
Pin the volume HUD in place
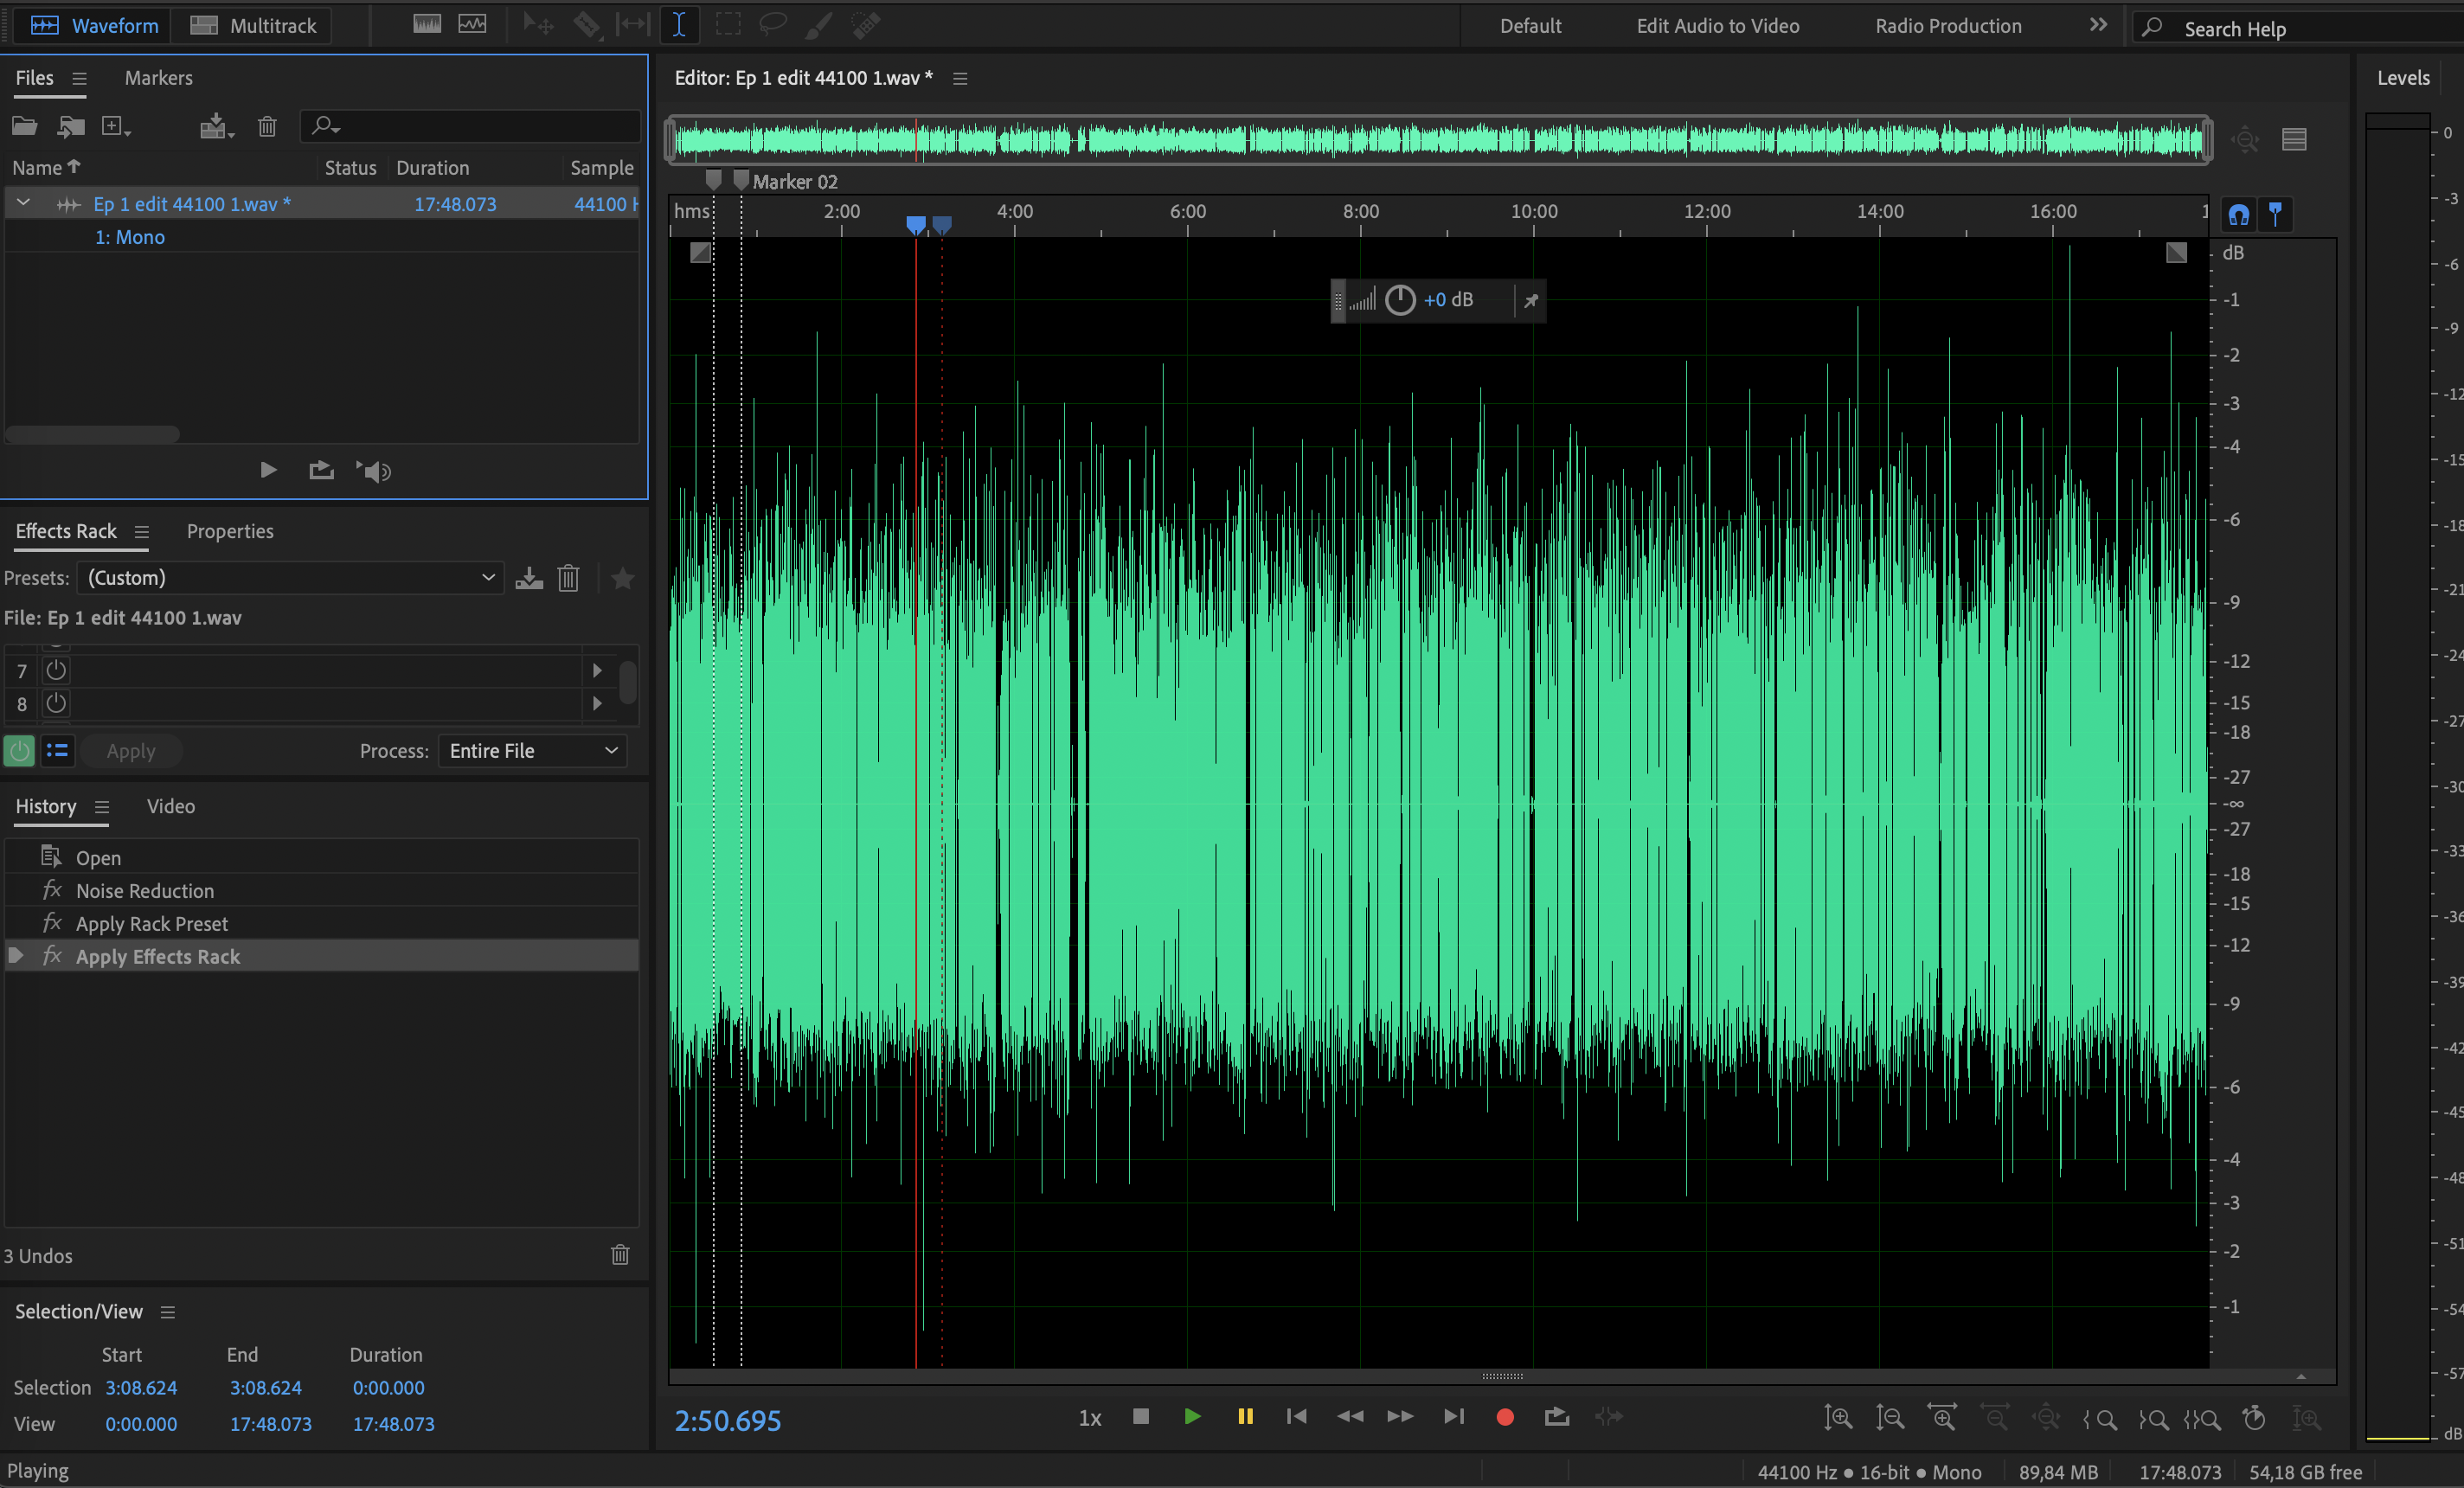tap(1530, 300)
